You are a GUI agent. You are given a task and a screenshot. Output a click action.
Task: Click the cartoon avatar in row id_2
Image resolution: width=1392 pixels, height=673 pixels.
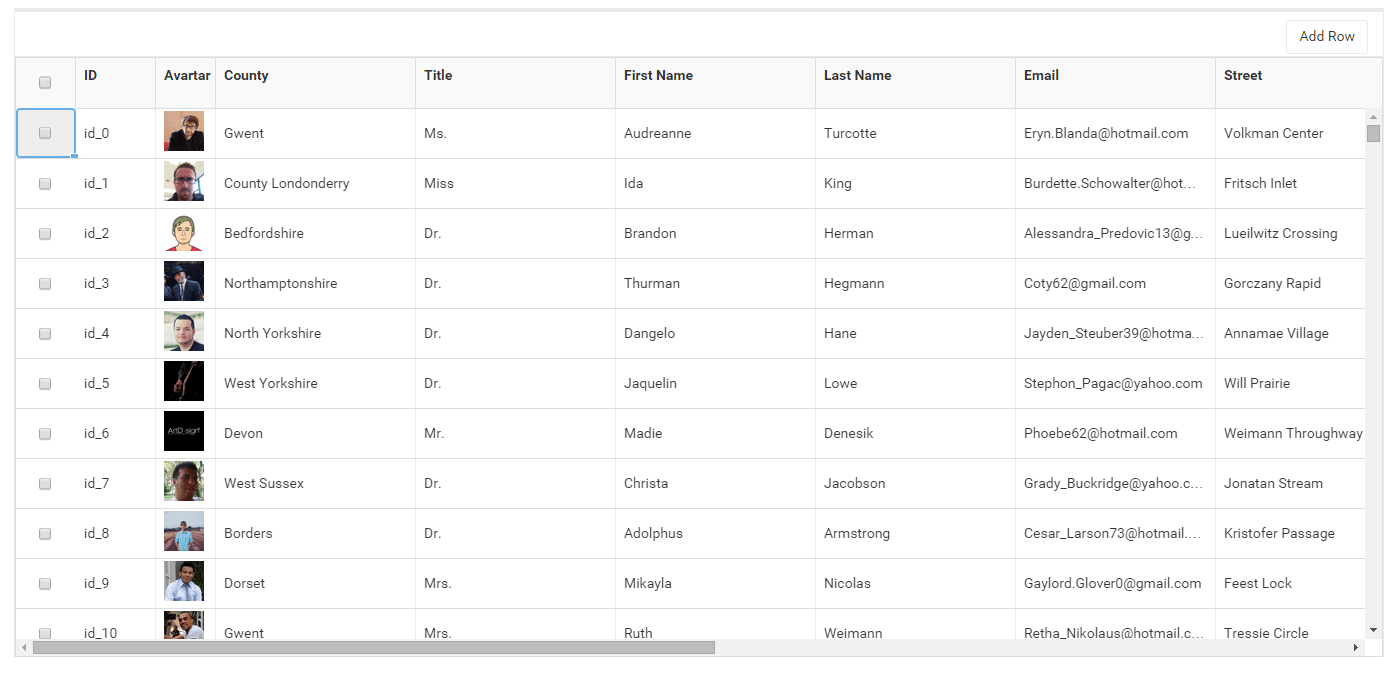(184, 233)
